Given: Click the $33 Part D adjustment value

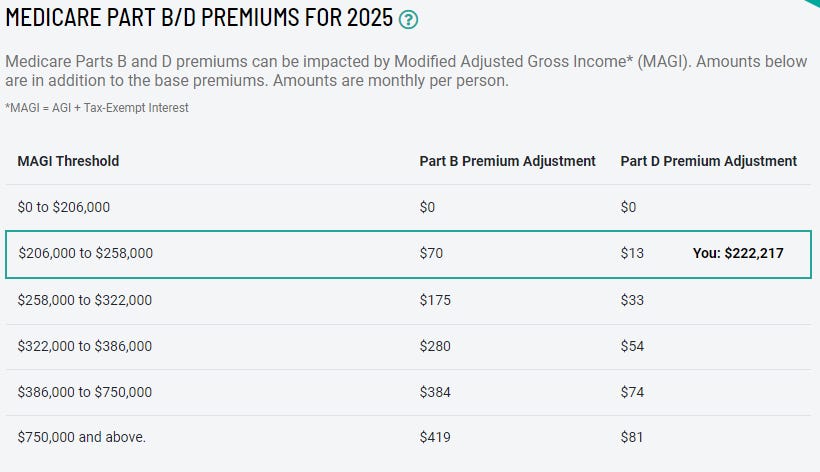Looking at the screenshot, I should 632,301.
